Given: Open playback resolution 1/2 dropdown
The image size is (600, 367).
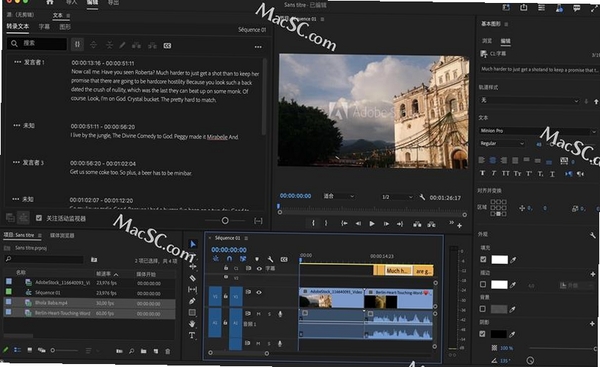Looking at the screenshot, I should pyautogui.click(x=398, y=197).
